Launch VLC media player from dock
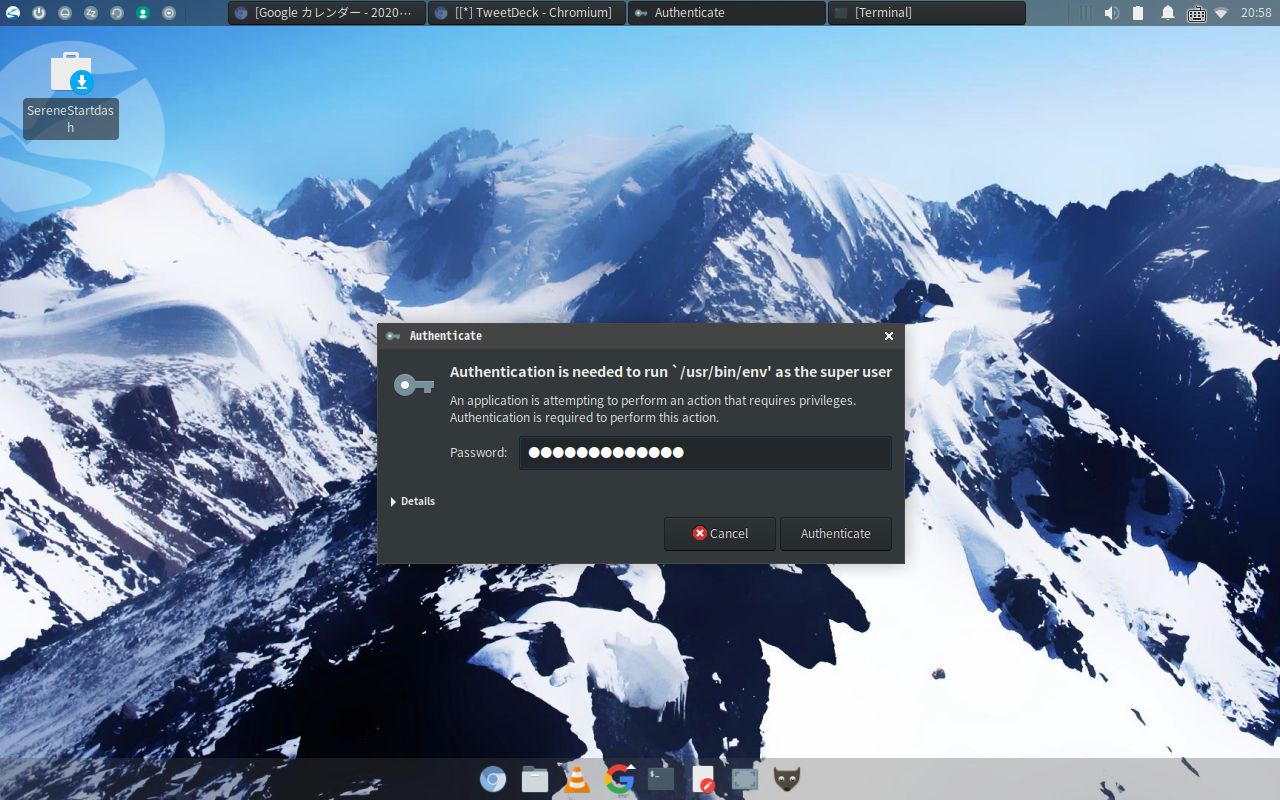 pos(577,779)
